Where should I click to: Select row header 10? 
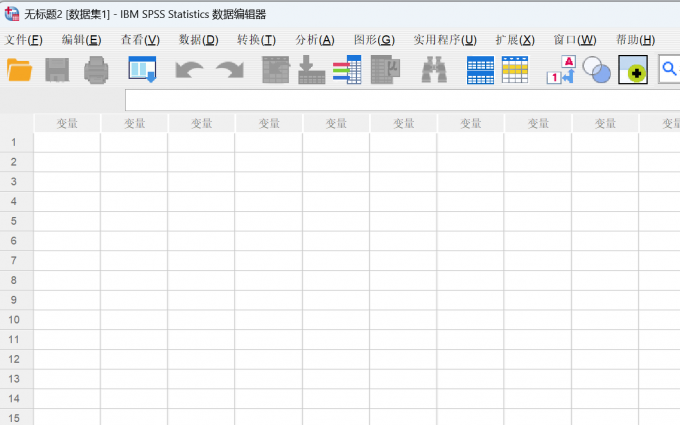16,320
